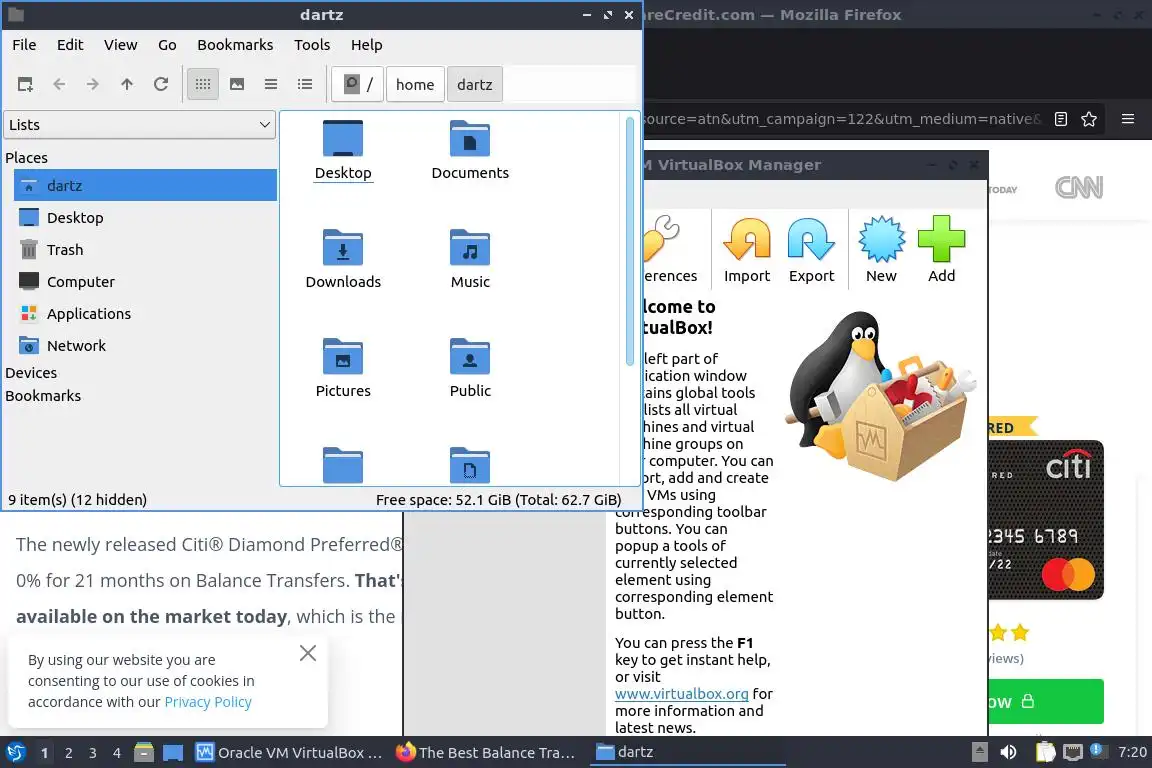This screenshot has height=768, width=1152.
Task: Open the File menu
Action: pyautogui.click(x=24, y=45)
